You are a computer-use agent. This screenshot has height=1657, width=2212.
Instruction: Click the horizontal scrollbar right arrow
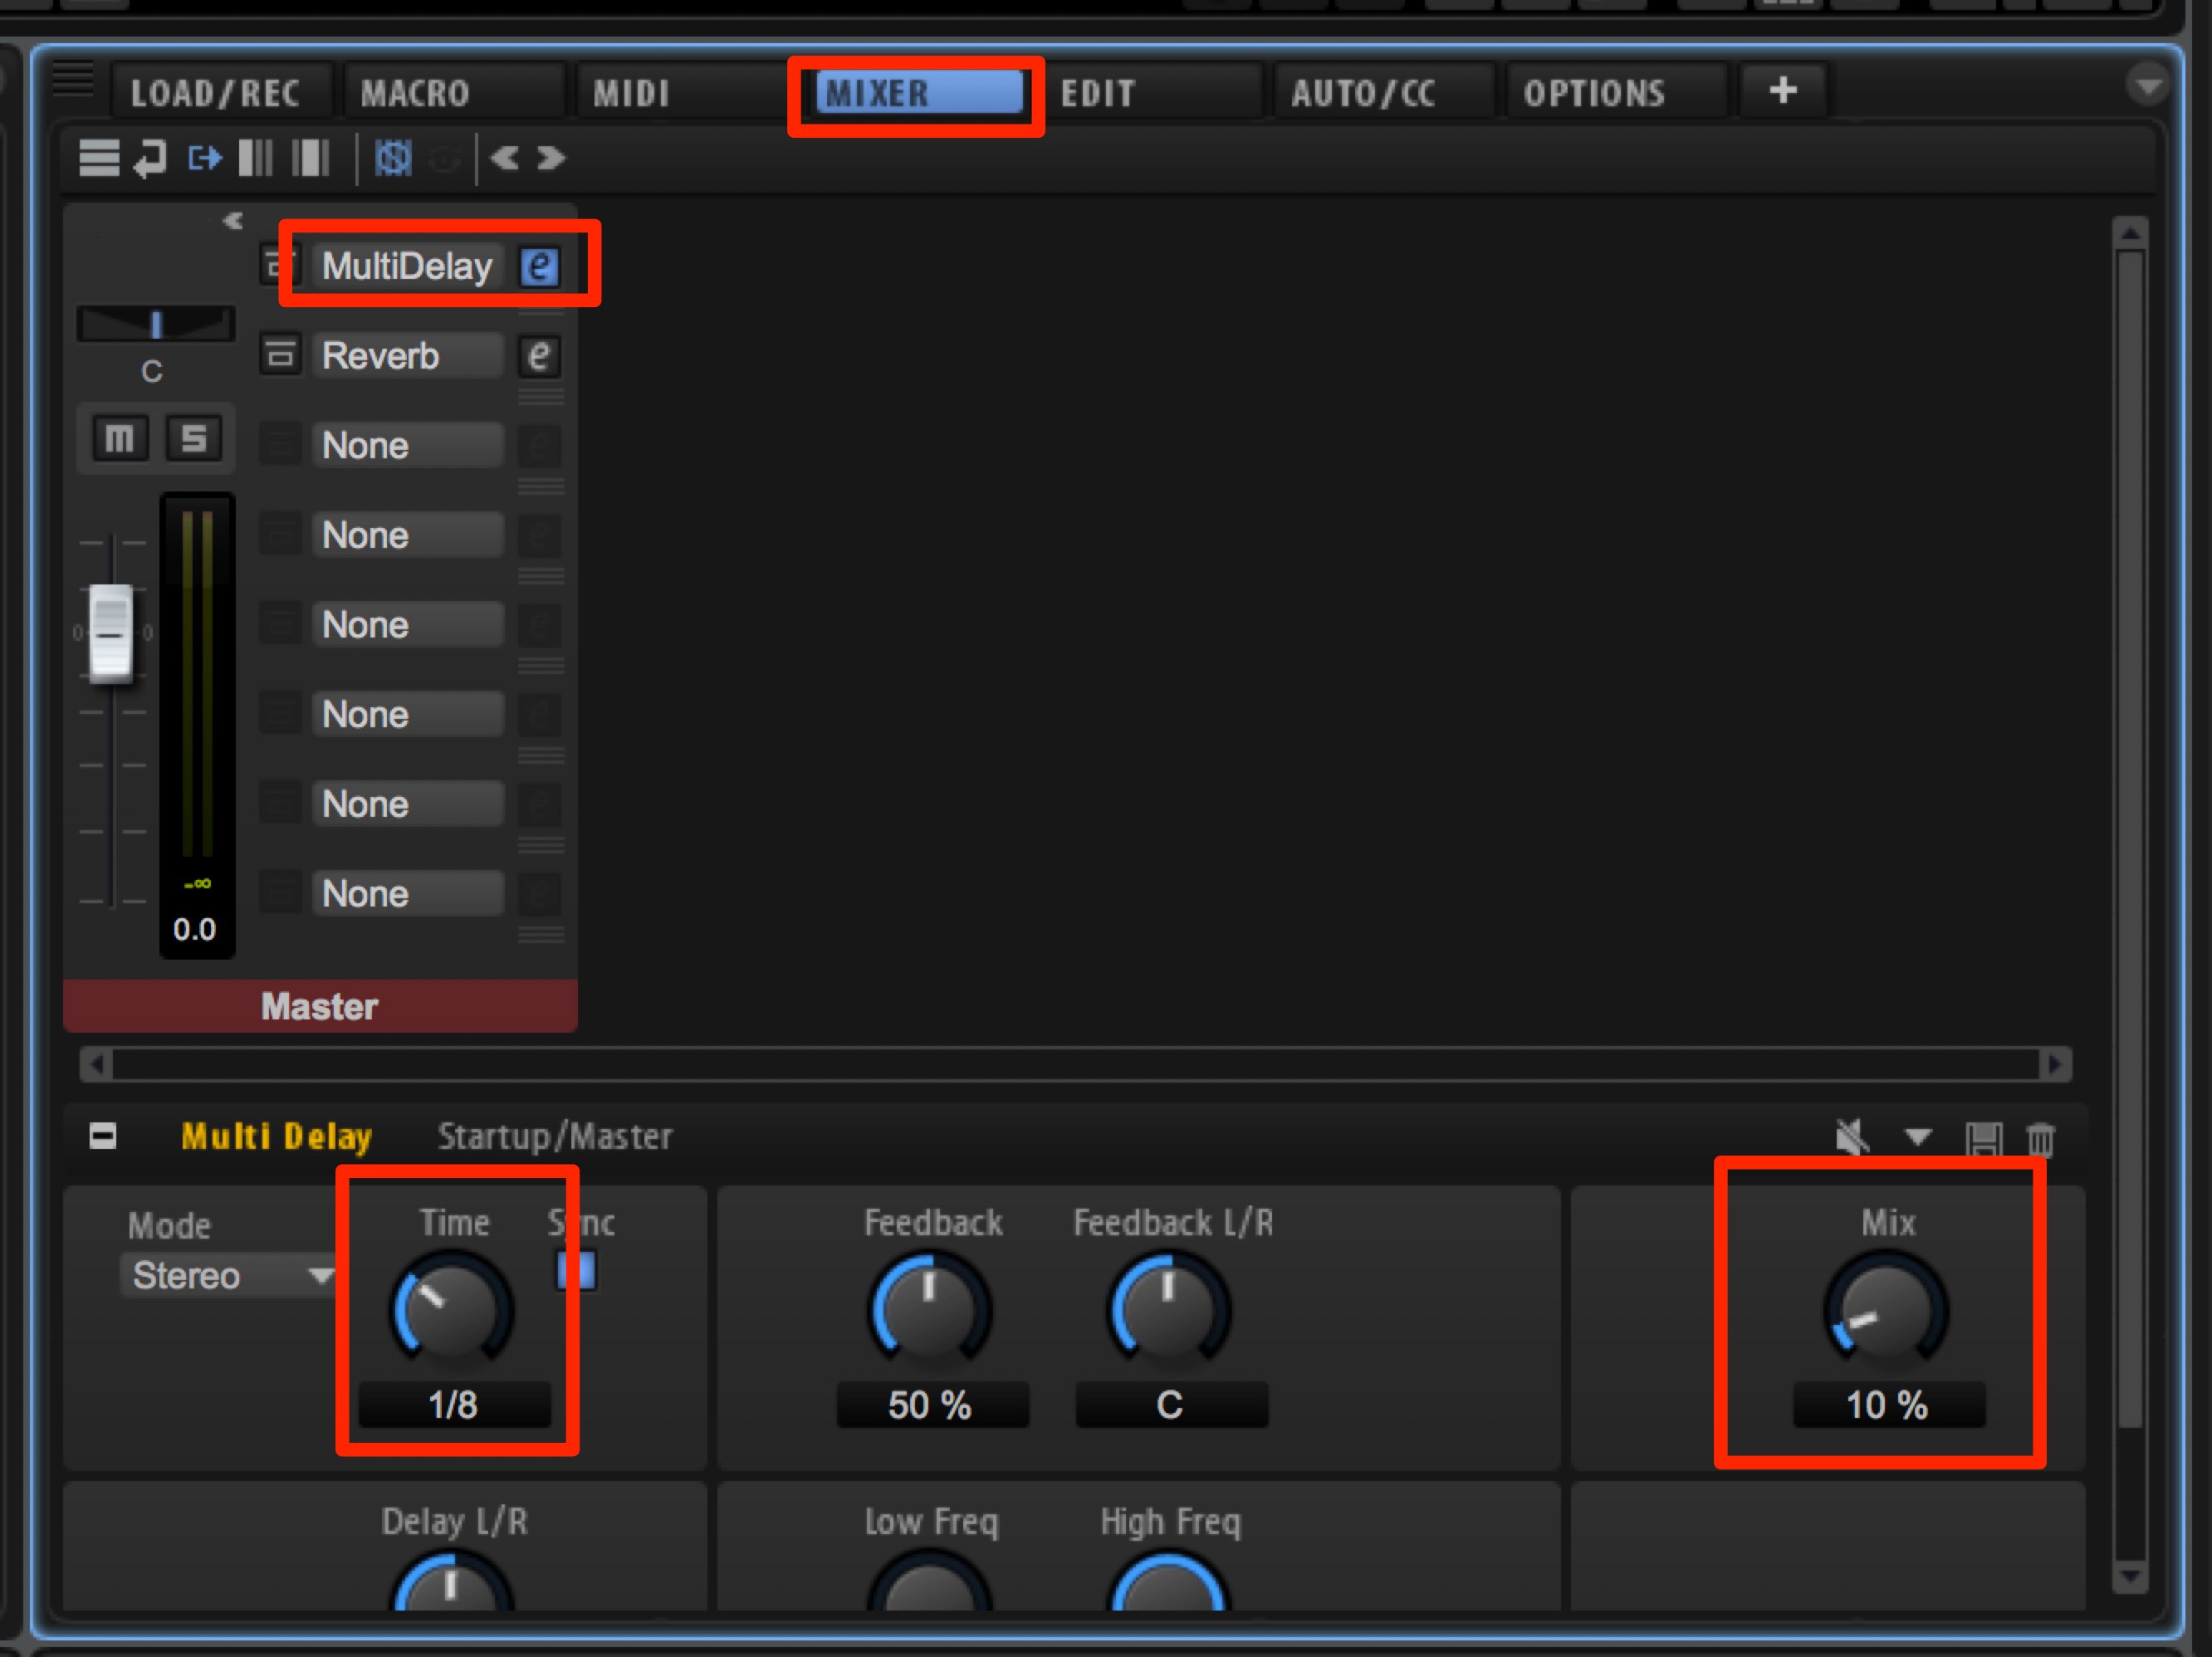click(2054, 1064)
